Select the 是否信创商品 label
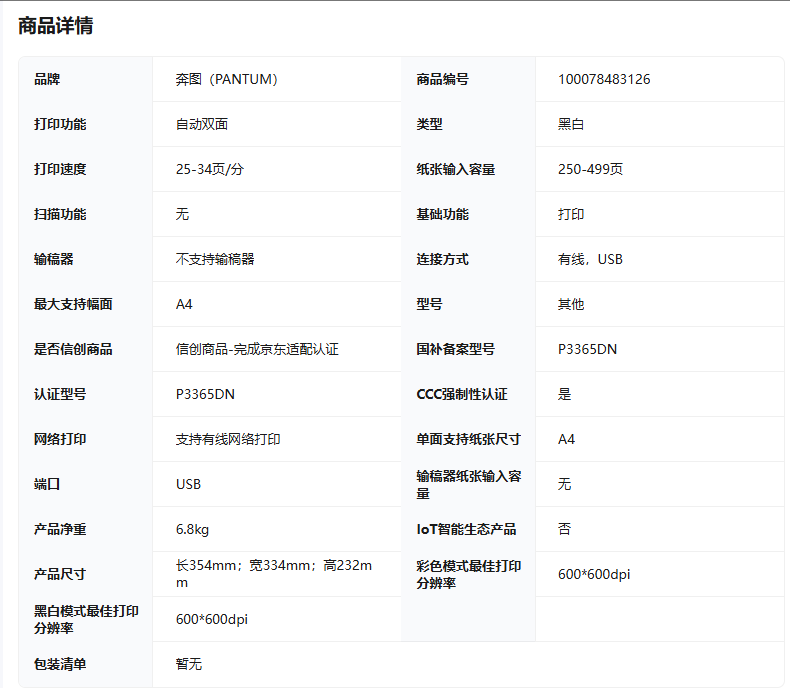The height and width of the screenshot is (688, 790). (x=73, y=349)
